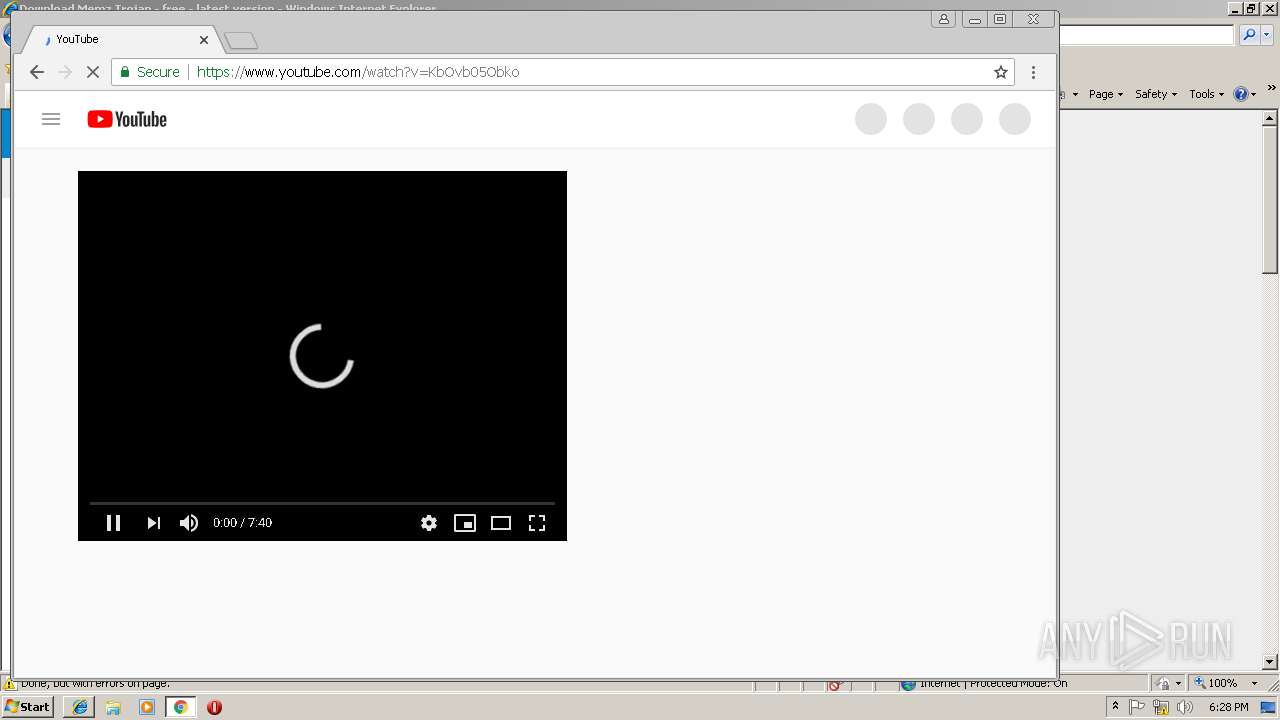This screenshot has height=720, width=1280.
Task: Go forward in Chrome
Action: (x=65, y=72)
